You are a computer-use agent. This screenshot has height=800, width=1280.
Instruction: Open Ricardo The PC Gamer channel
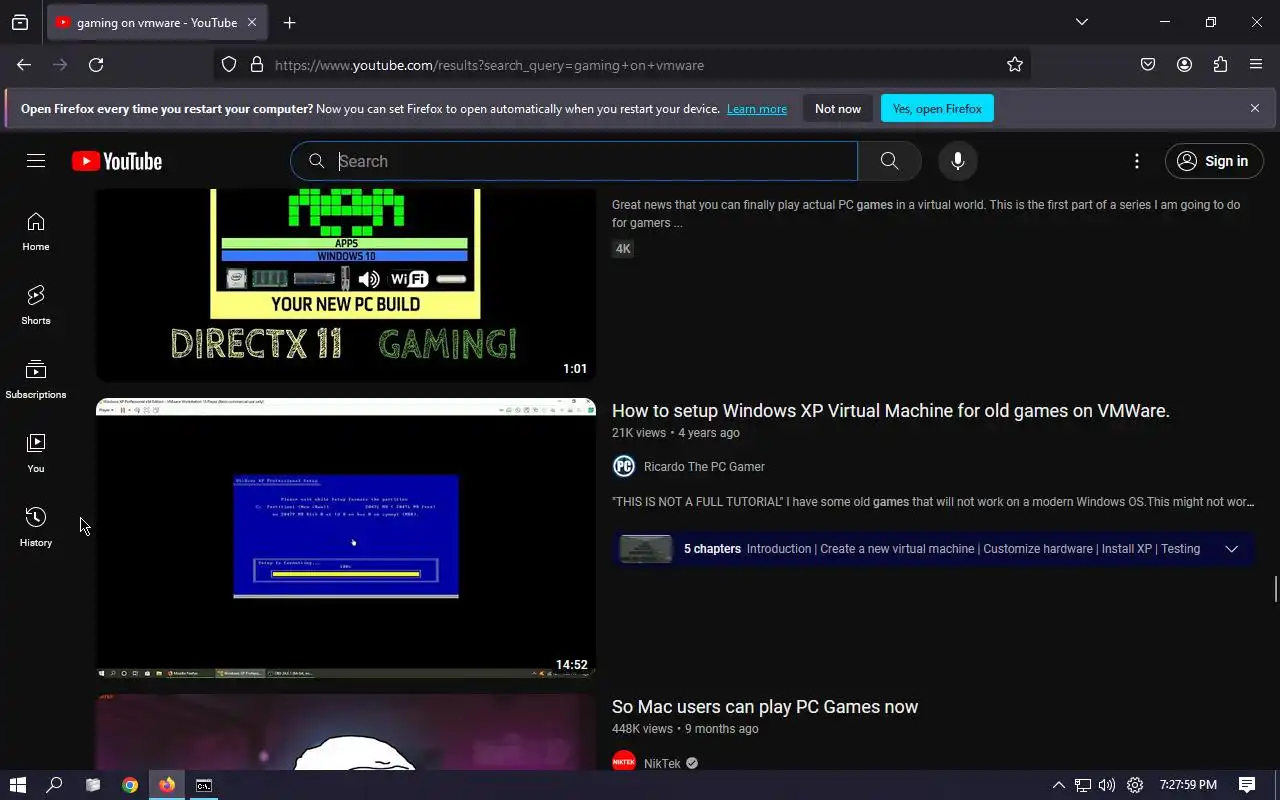click(x=704, y=467)
